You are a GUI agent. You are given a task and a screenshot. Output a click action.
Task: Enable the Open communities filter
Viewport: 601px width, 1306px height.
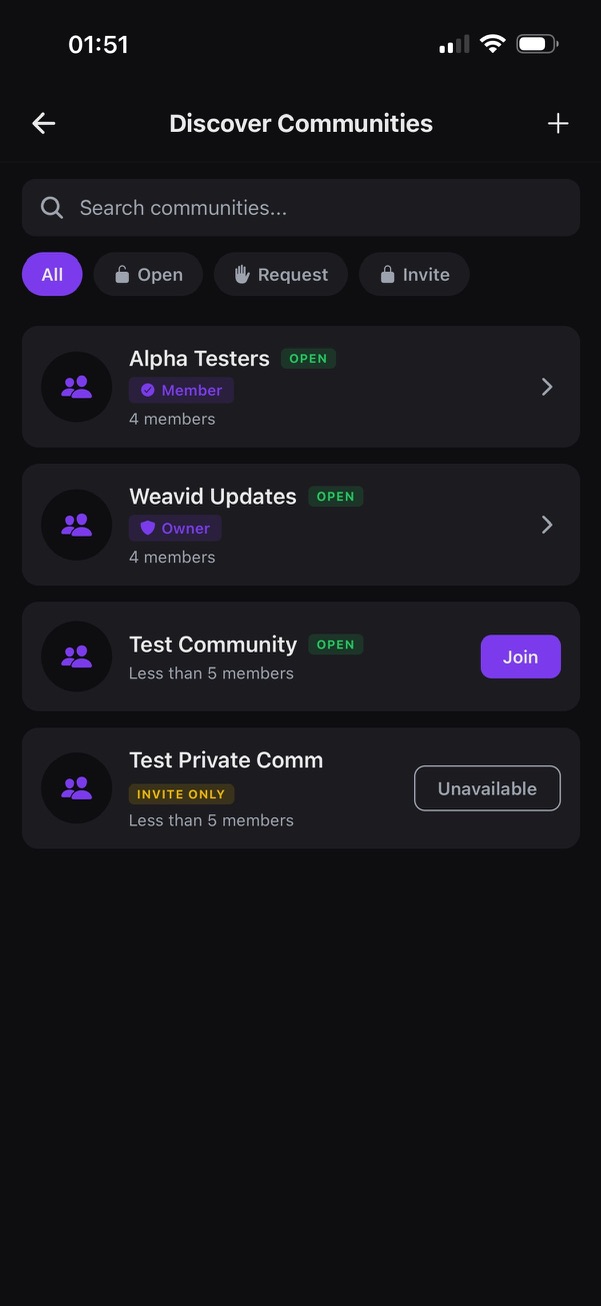(x=148, y=273)
